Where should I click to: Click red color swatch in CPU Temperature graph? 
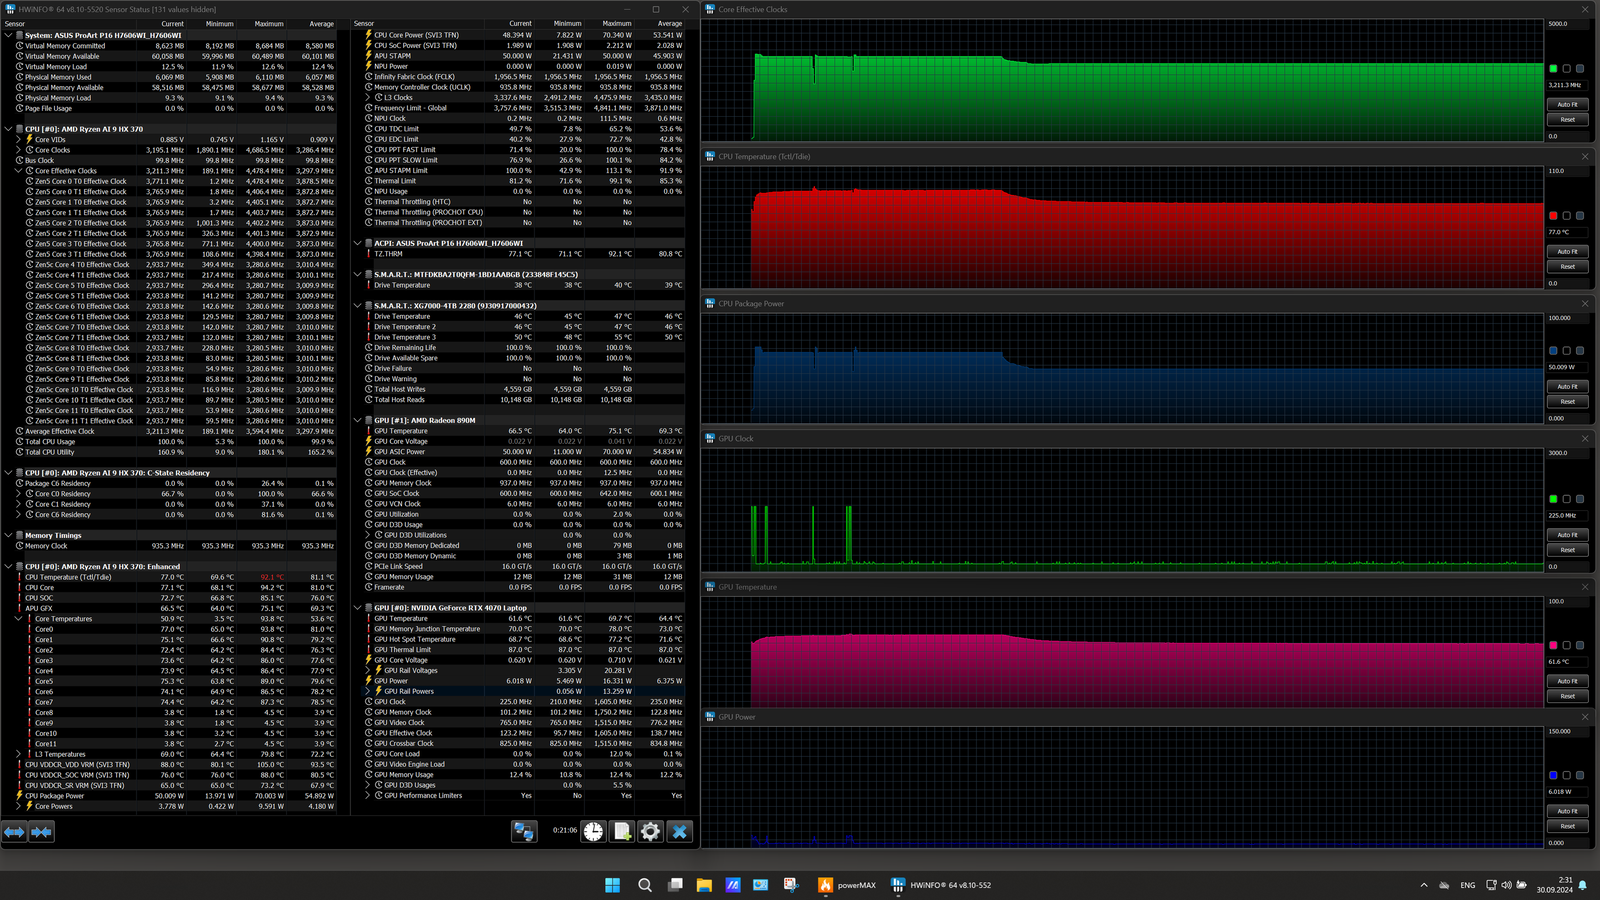(x=1553, y=216)
